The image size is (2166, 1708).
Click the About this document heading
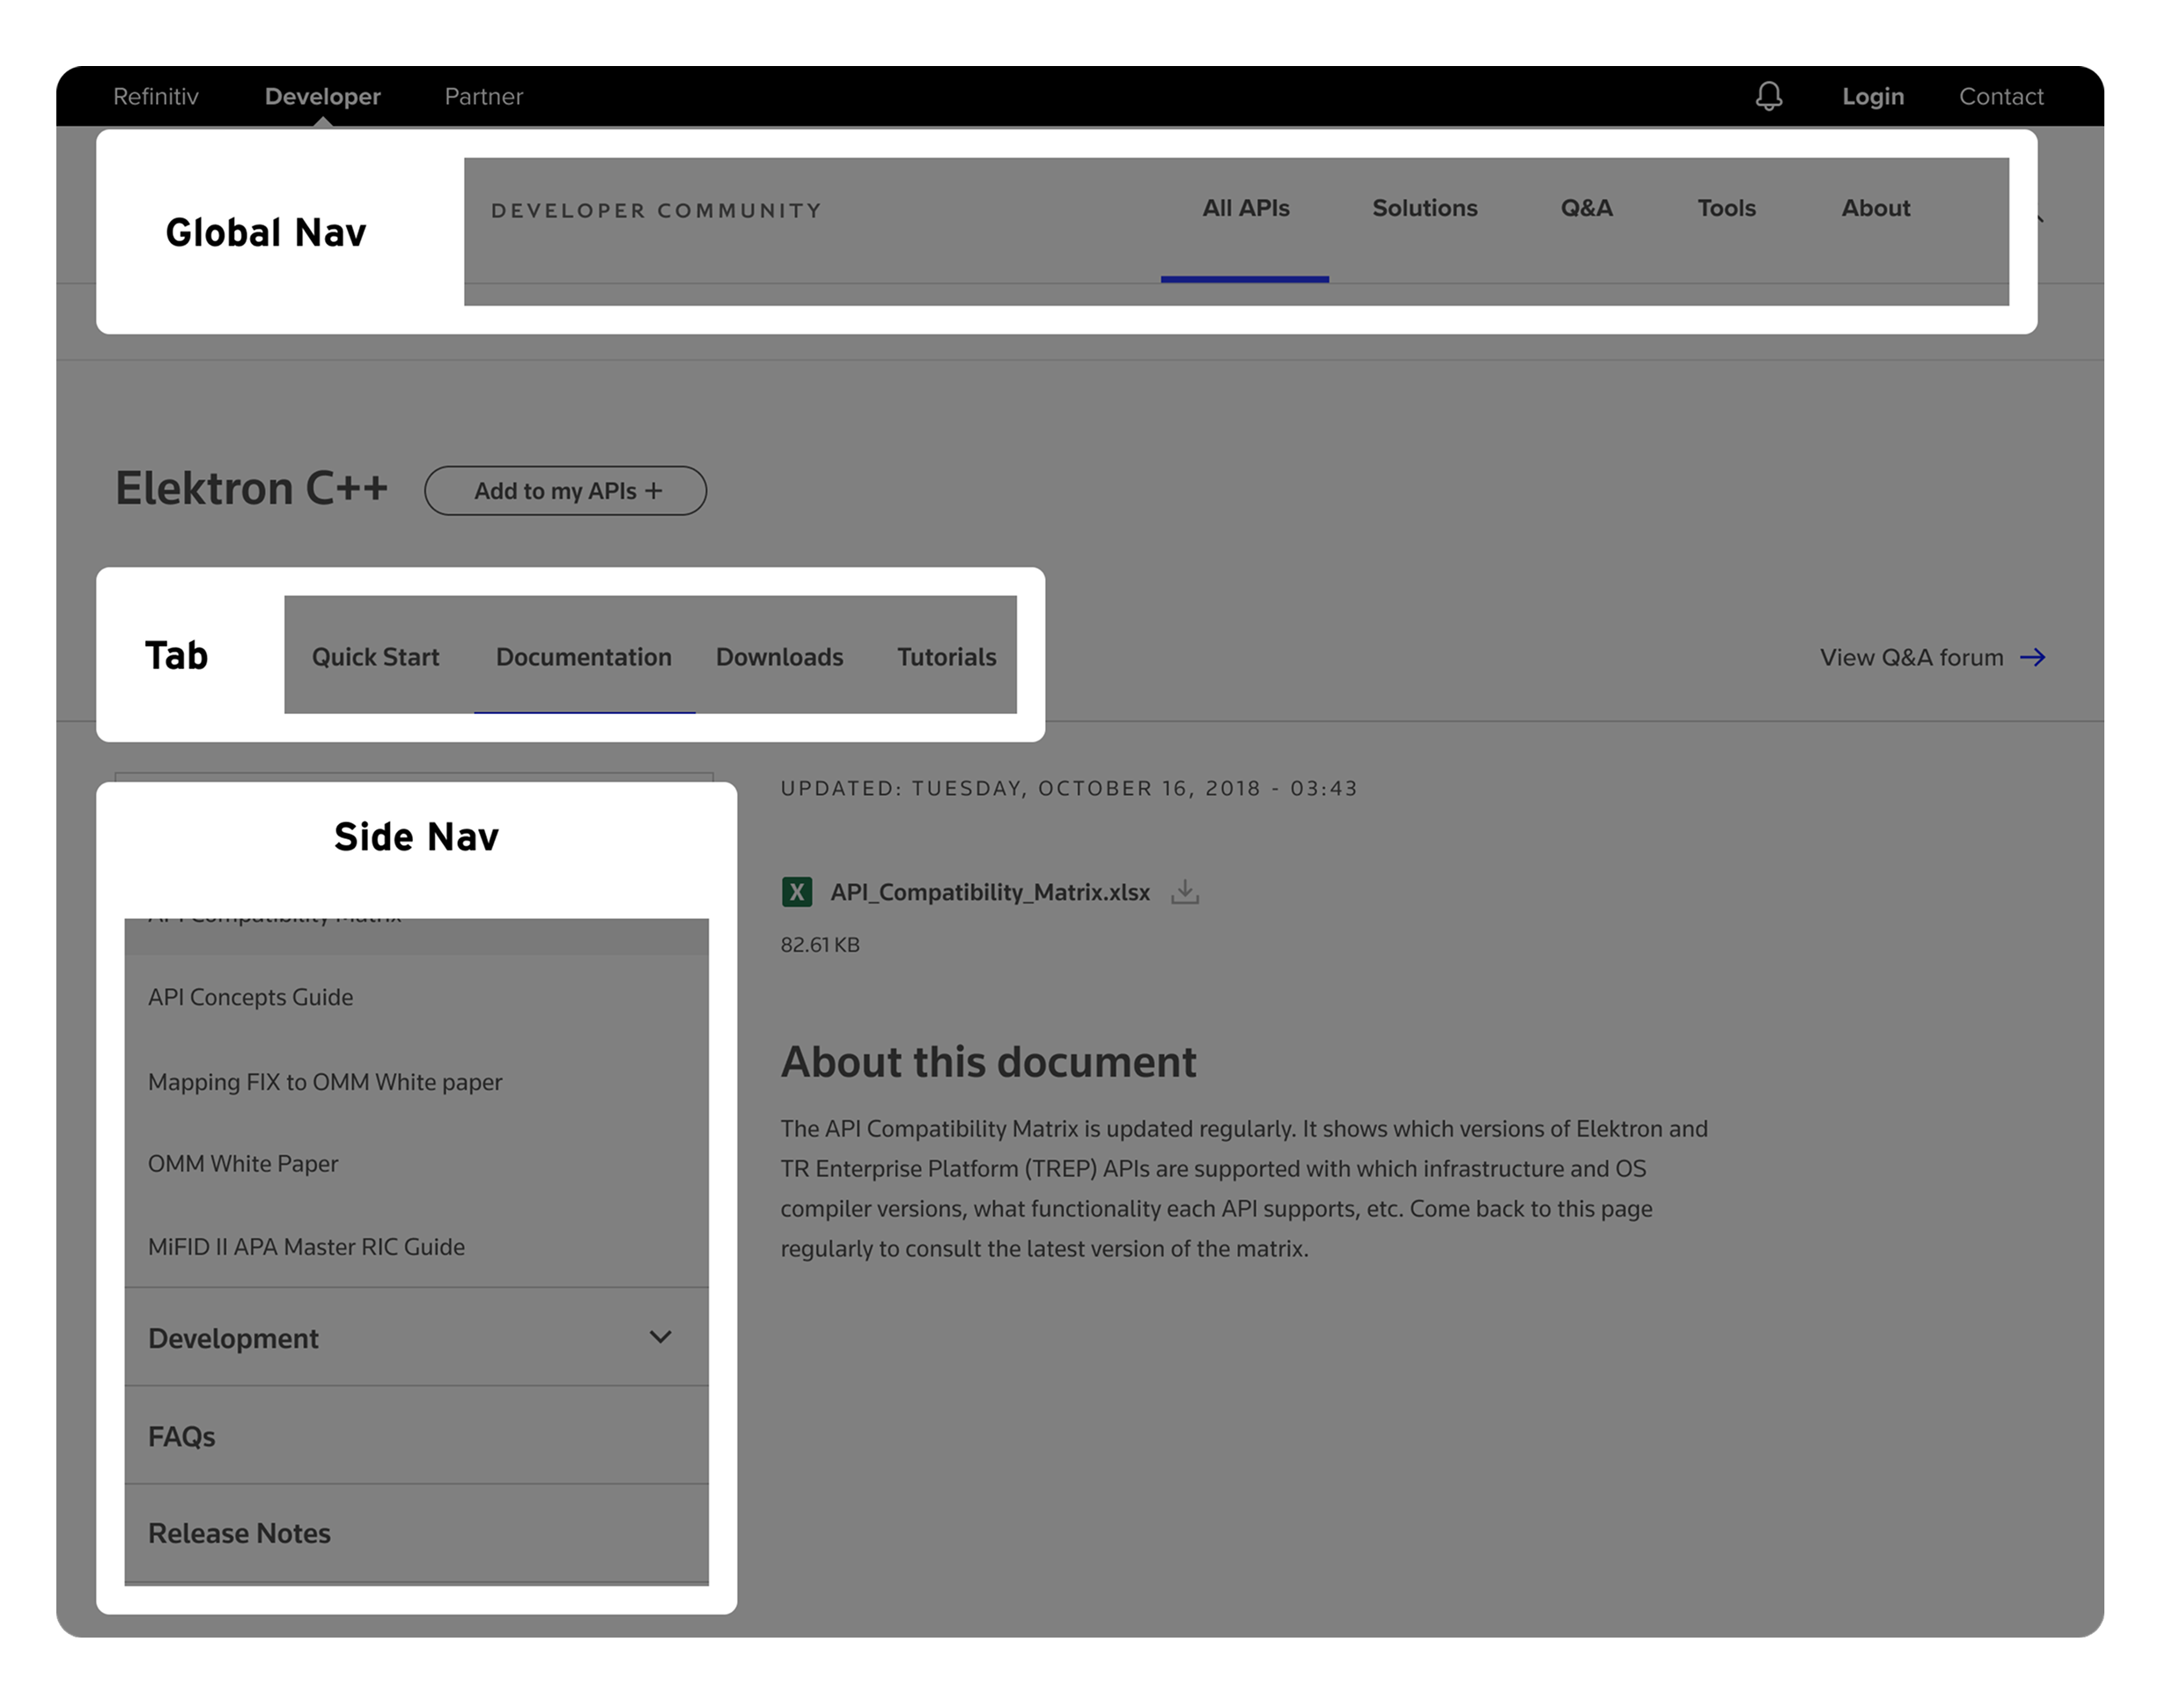tap(988, 1061)
